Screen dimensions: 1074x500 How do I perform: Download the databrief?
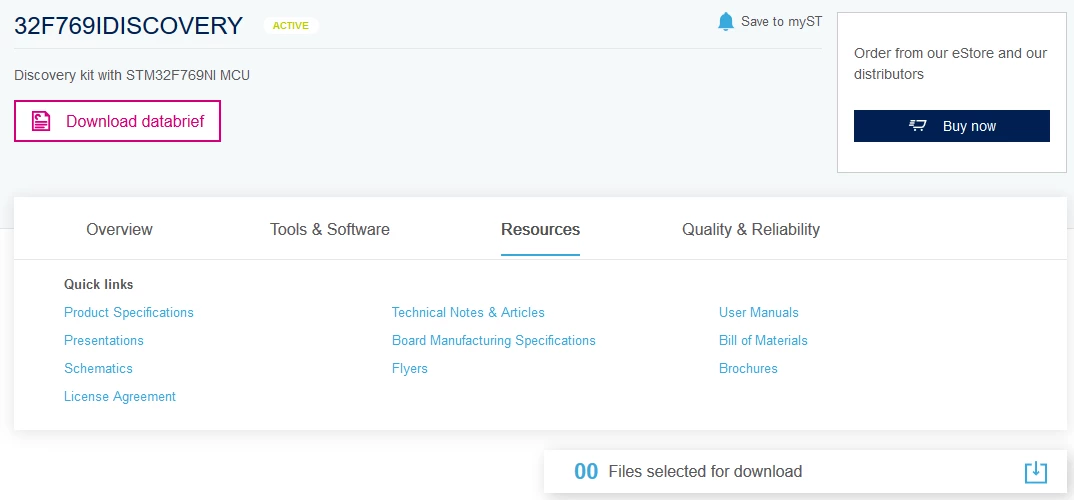pos(117,121)
